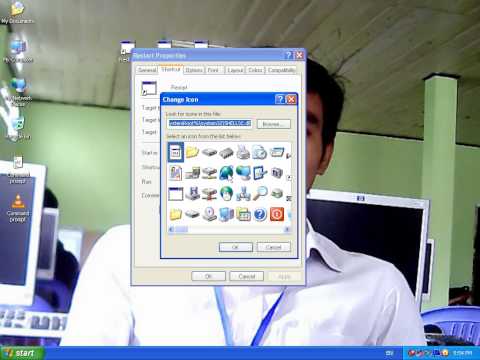The image size is (480, 360).
Task: Click the Change Icon help question button
Action: tap(280, 99)
